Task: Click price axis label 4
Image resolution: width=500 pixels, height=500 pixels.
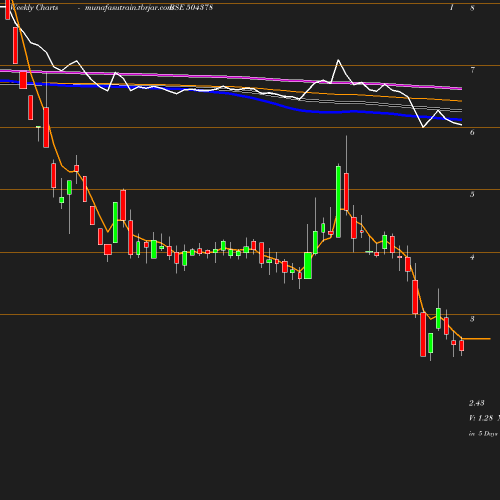Action: coord(472,257)
